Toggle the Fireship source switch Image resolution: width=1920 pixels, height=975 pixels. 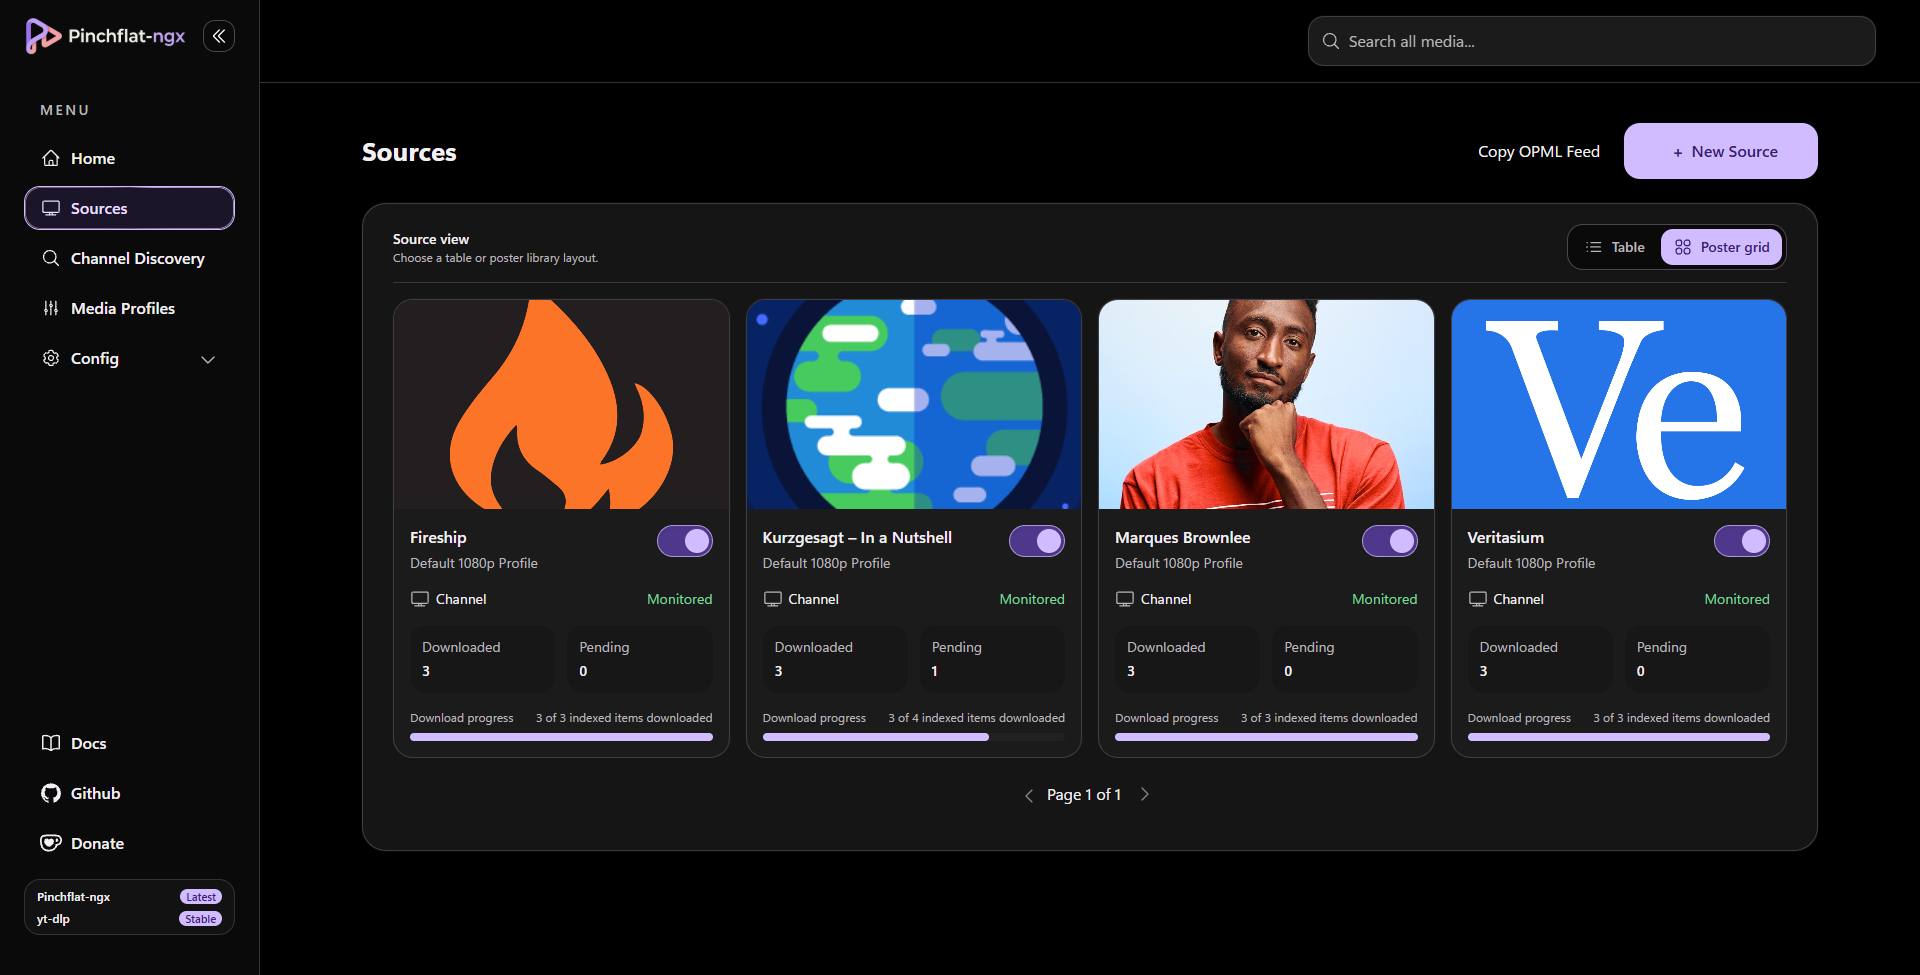pyautogui.click(x=685, y=541)
